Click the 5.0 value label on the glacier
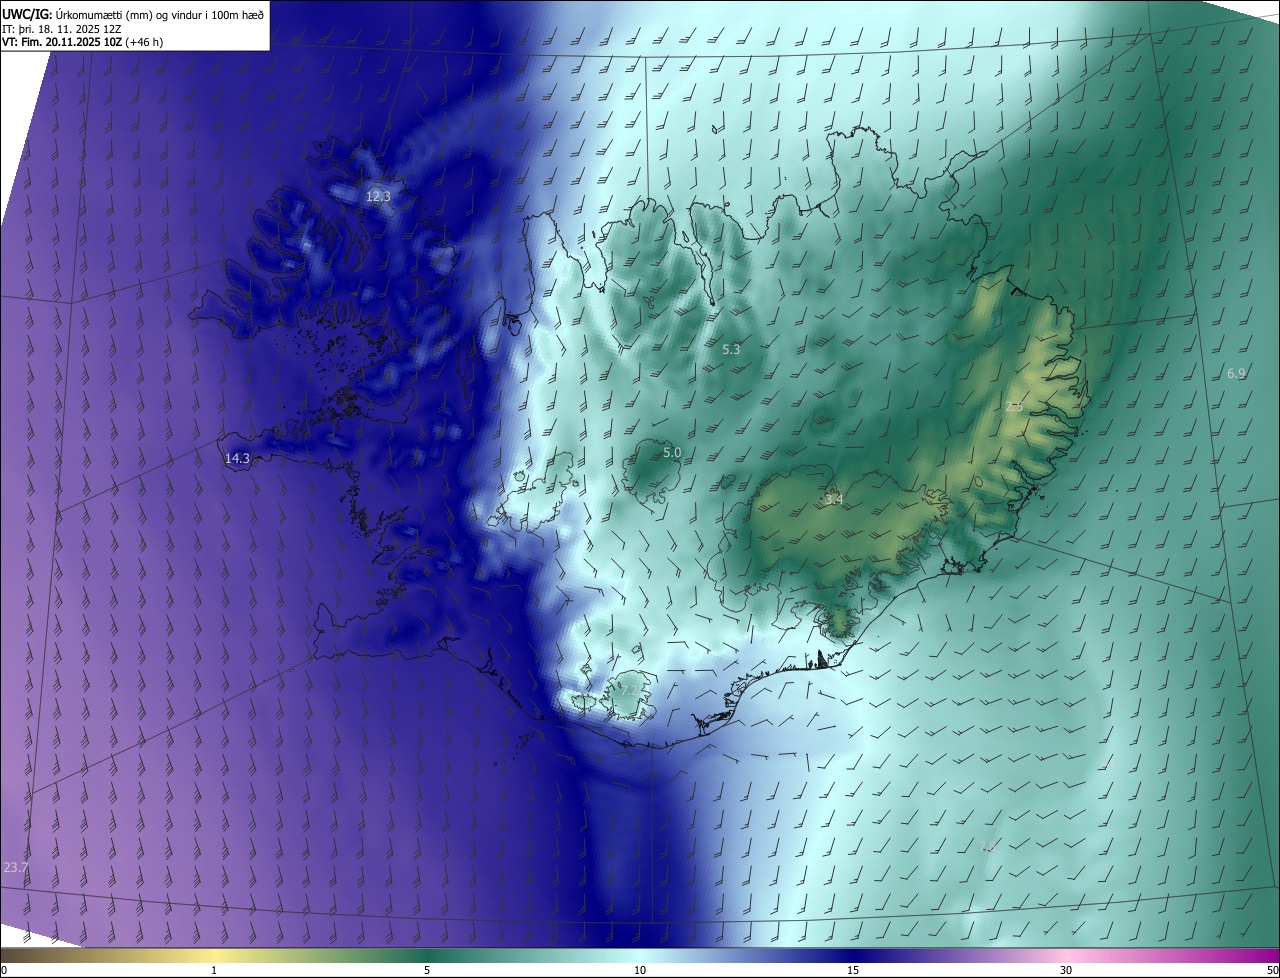Image resolution: width=1280 pixels, height=978 pixels. click(x=672, y=453)
